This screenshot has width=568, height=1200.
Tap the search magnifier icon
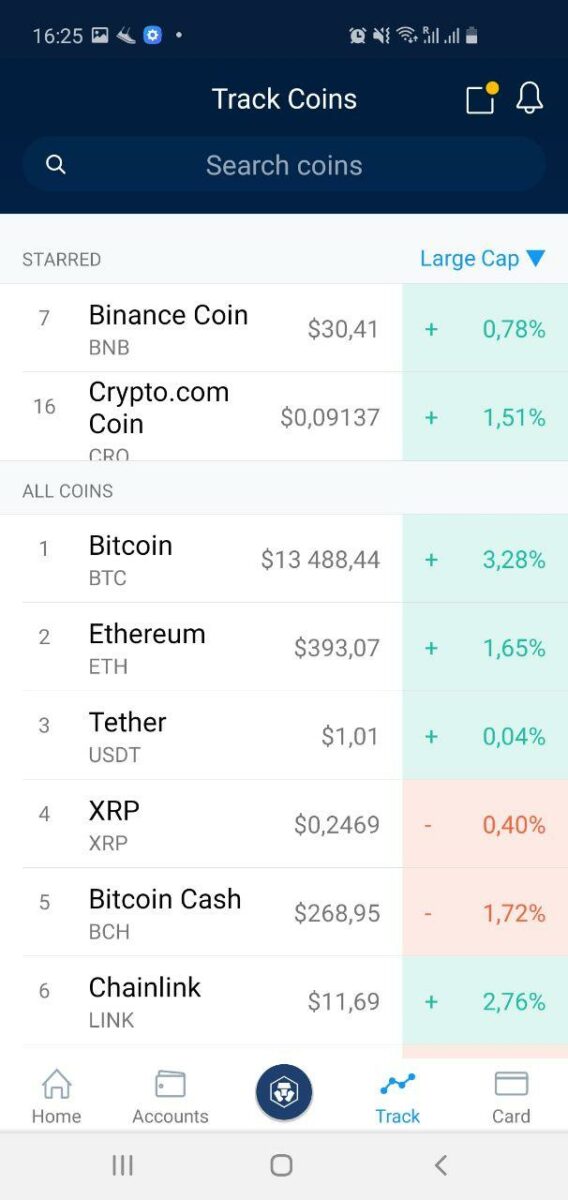(56, 164)
